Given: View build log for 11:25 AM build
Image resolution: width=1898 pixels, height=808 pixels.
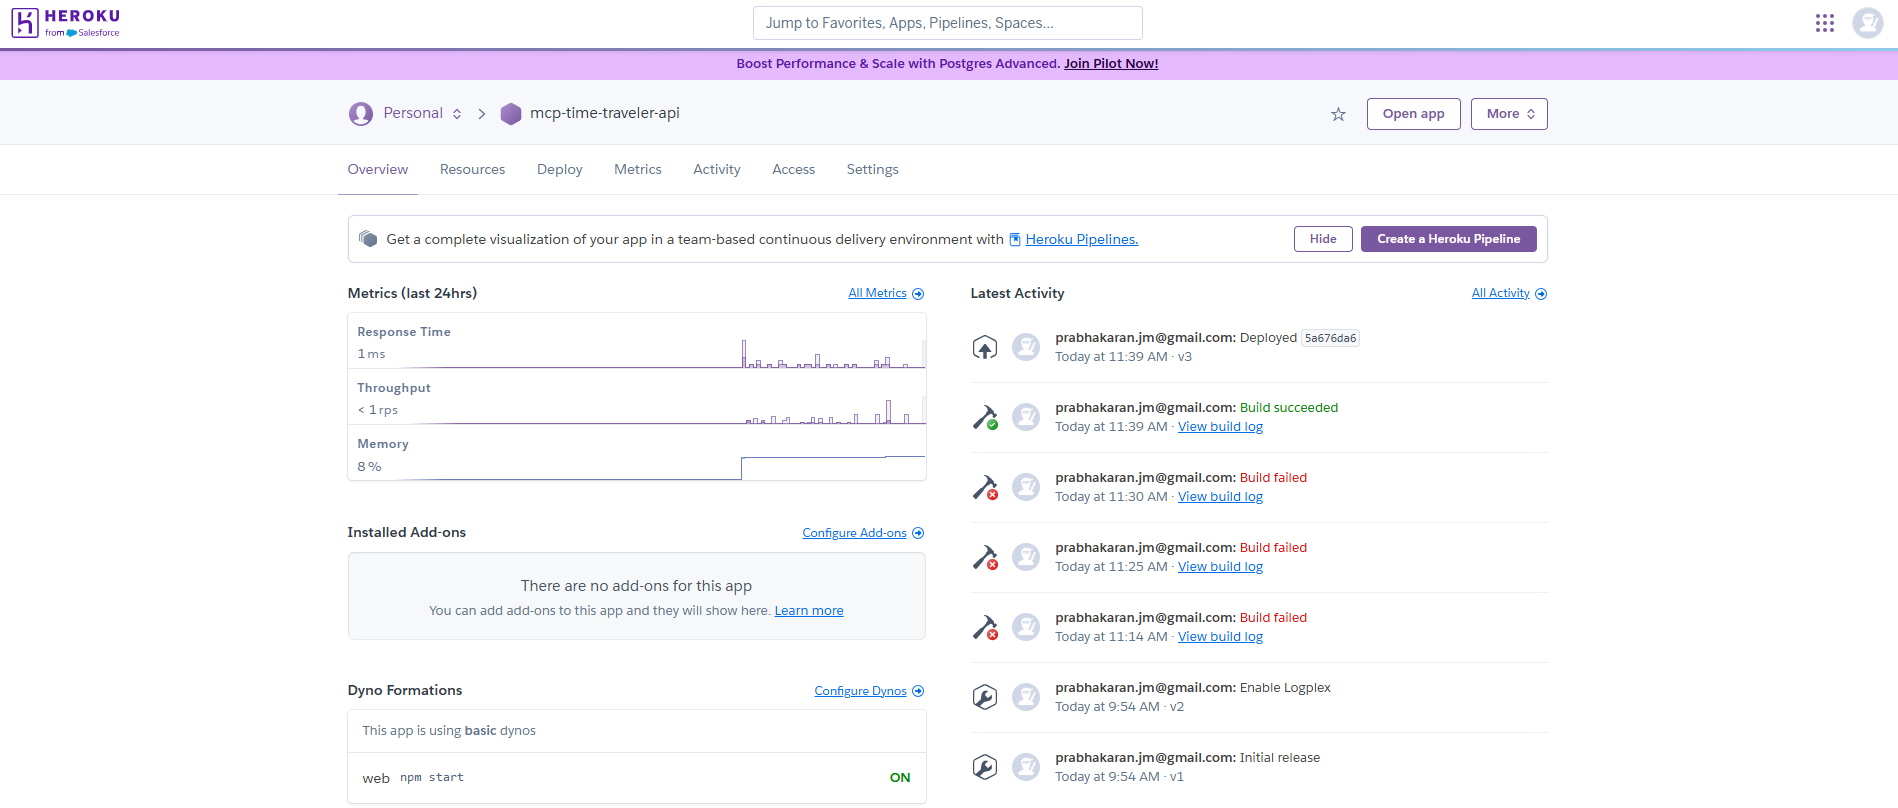Looking at the screenshot, I should pyautogui.click(x=1220, y=567).
